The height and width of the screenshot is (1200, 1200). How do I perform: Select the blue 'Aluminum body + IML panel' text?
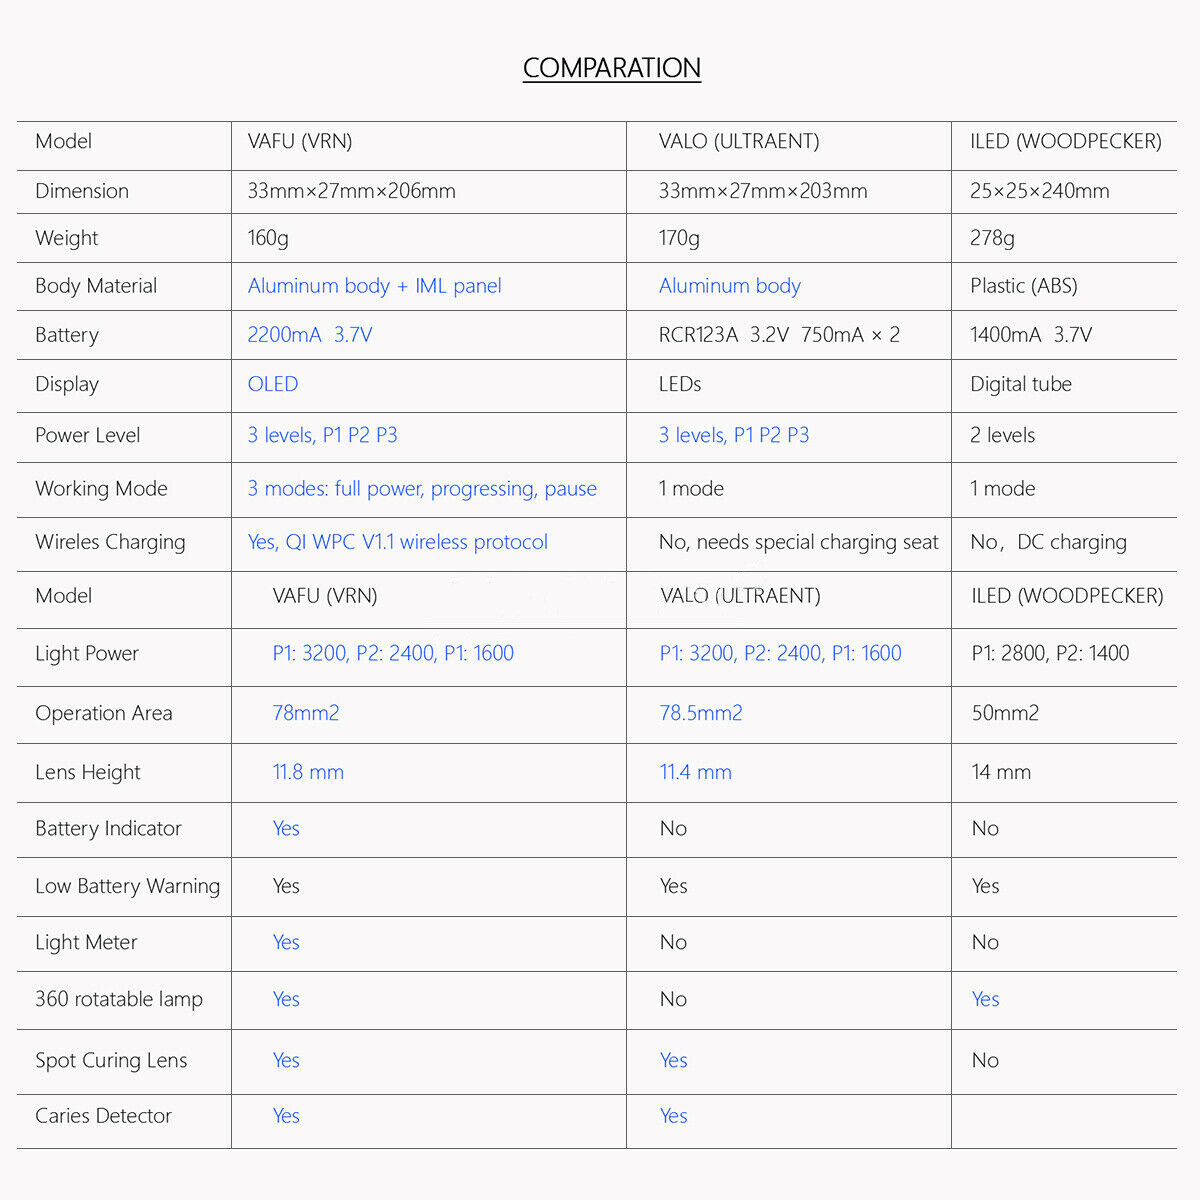374,286
